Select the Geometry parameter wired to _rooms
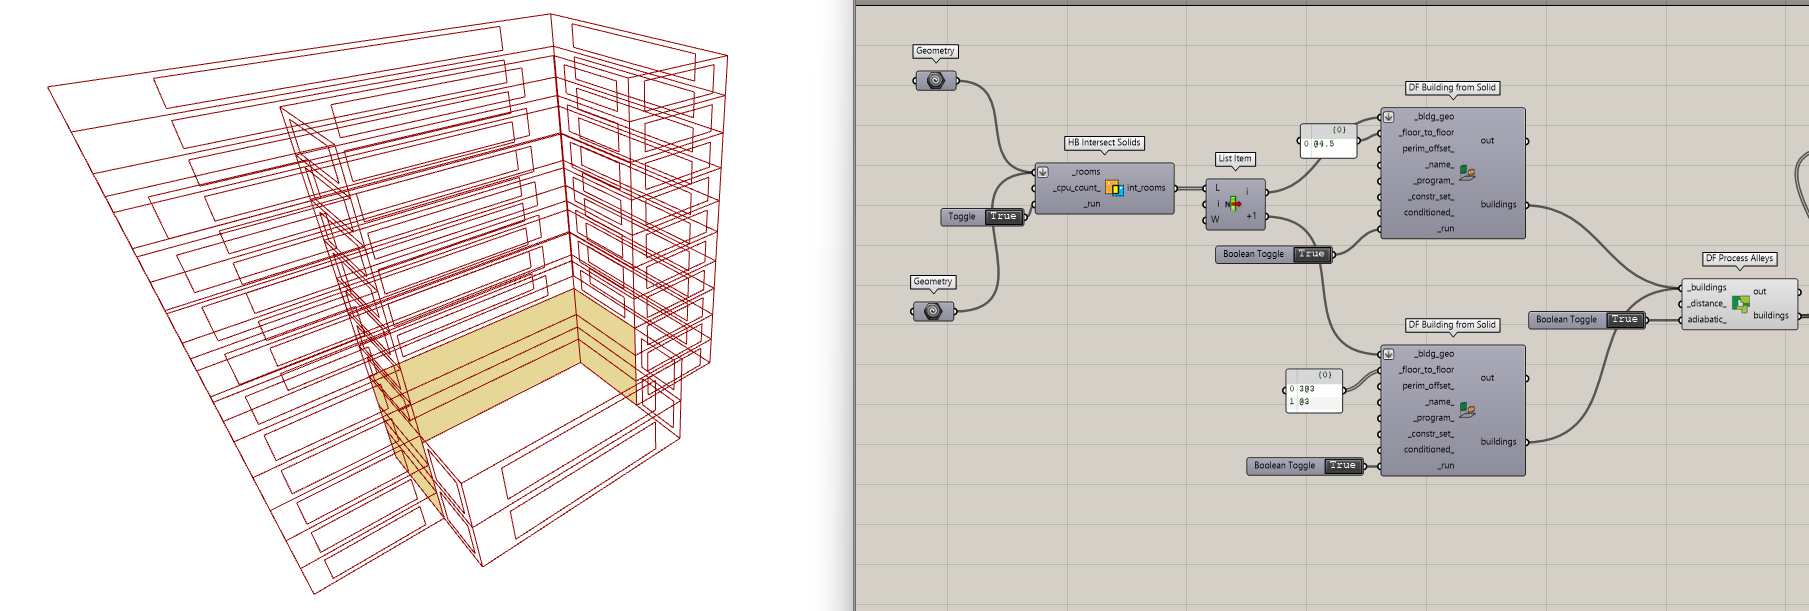 coord(935,80)
